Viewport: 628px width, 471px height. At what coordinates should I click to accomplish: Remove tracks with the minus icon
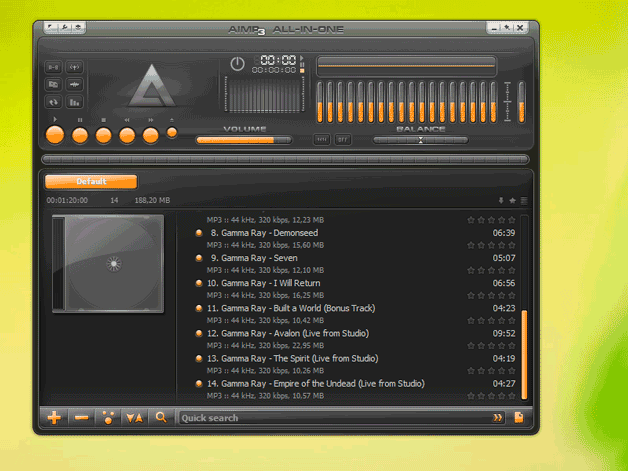(x=81, y=417)
